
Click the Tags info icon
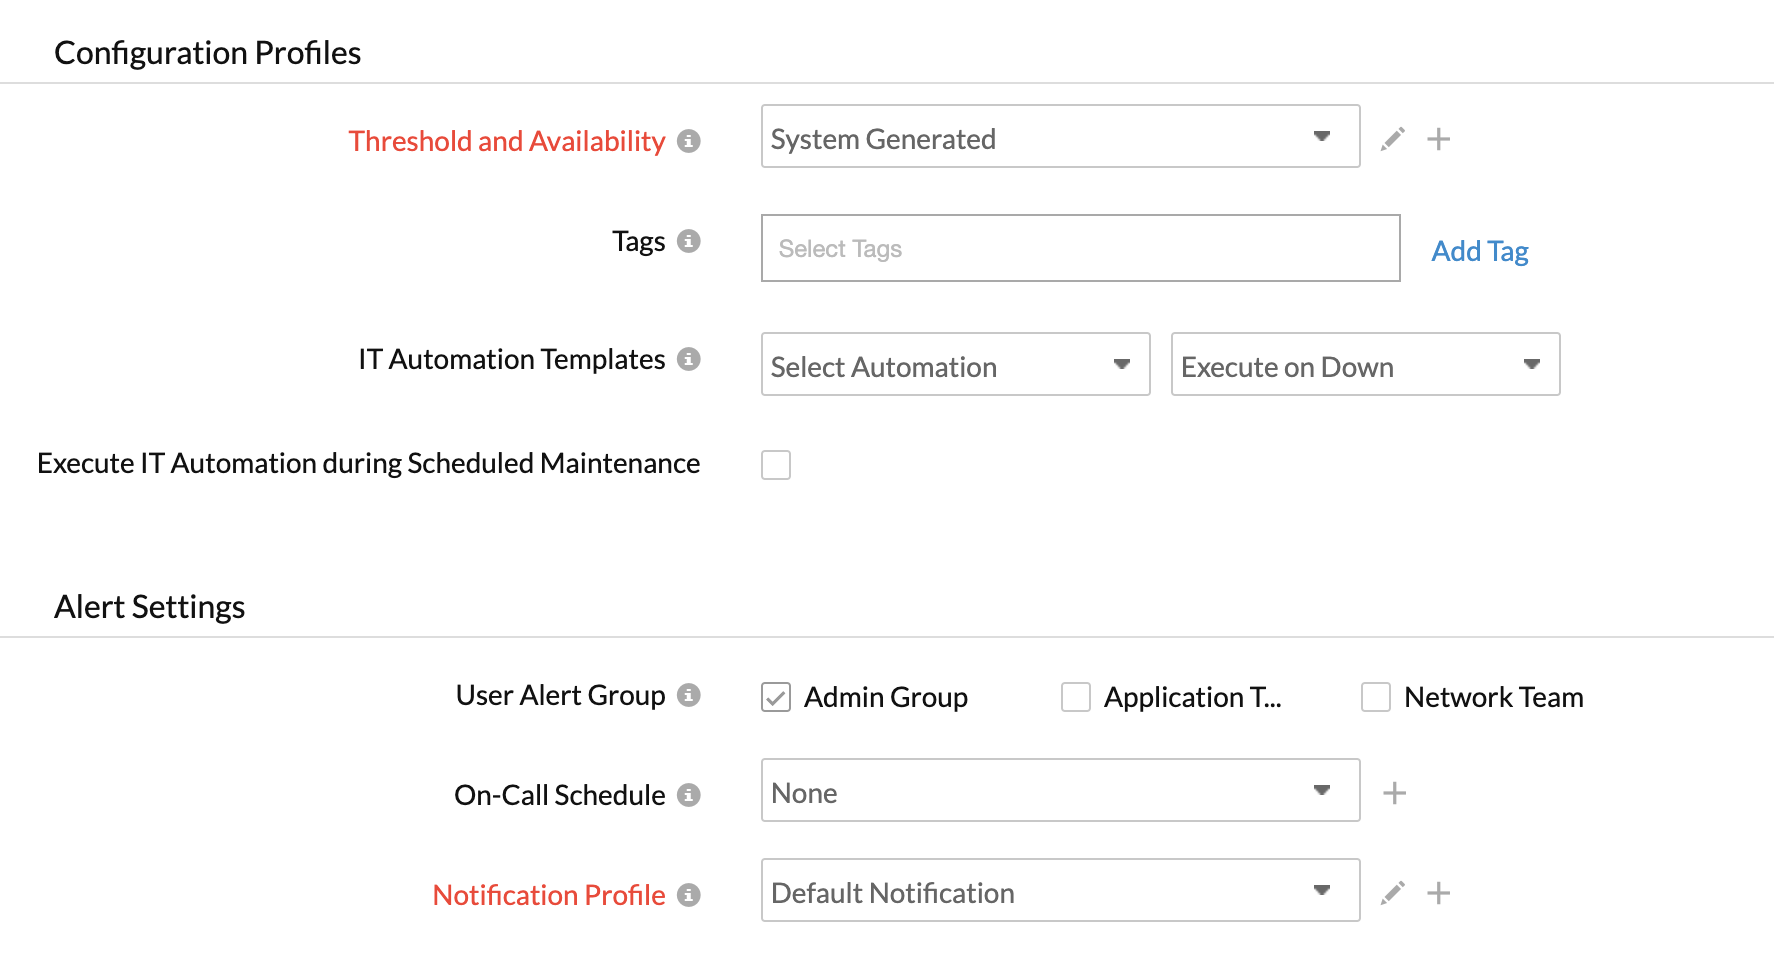(x=688, y=241)
